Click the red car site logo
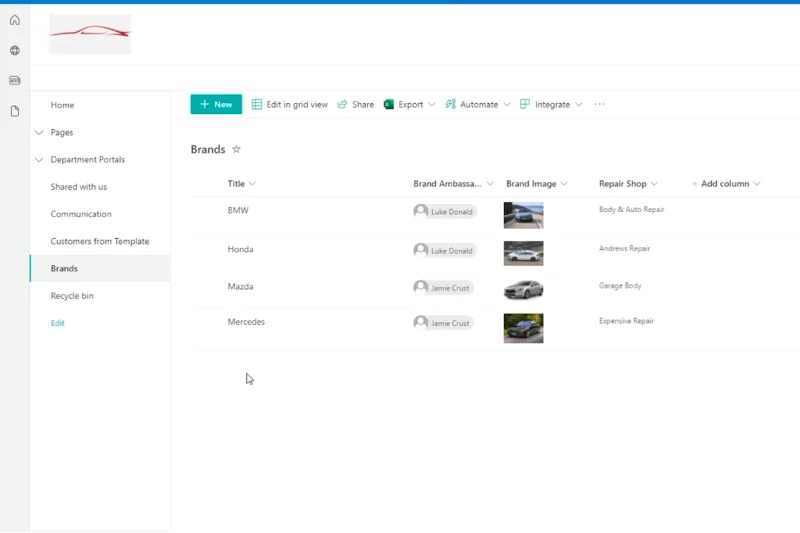The height and width of the screenshot is (533, 800). click(x=90, y=34)
